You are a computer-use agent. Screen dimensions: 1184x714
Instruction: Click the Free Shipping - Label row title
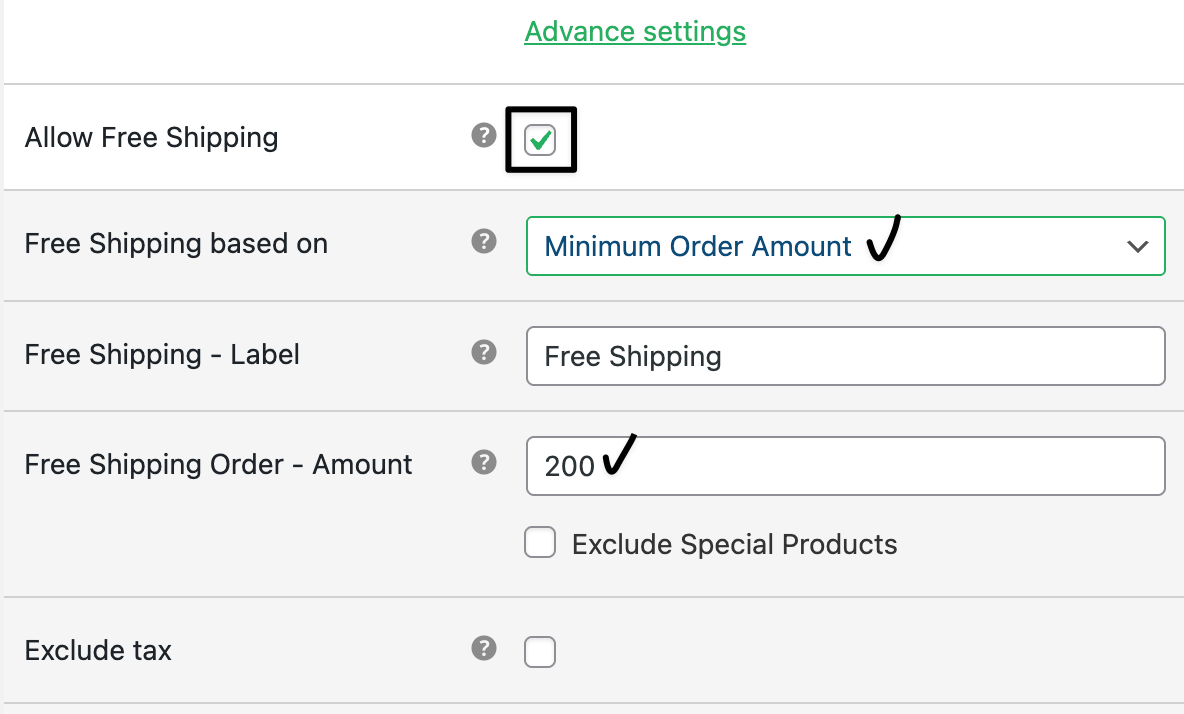[162, 355]
